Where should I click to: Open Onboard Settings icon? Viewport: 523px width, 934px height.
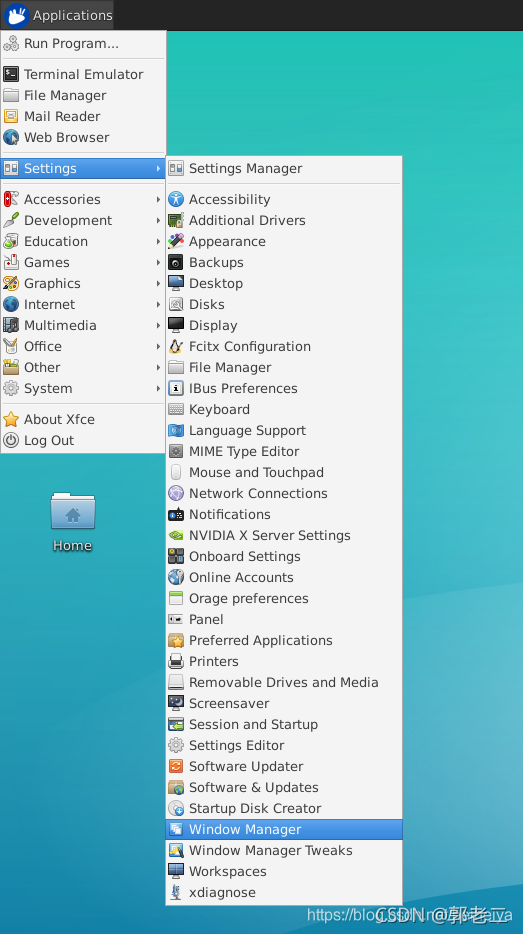[176, 556]
